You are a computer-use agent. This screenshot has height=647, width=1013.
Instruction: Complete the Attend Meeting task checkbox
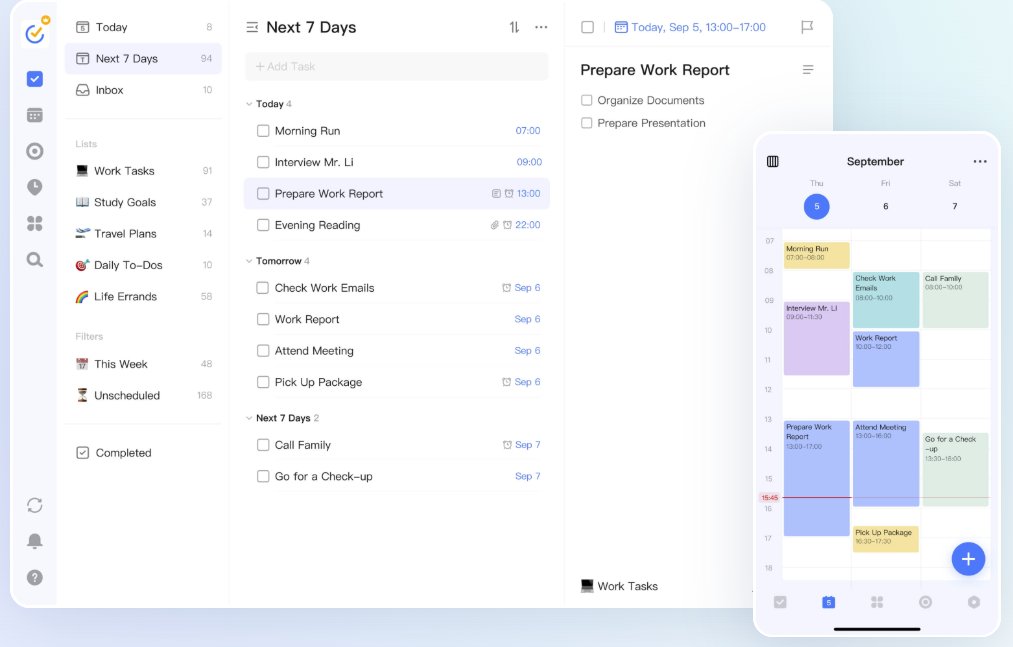coord(263,350)
